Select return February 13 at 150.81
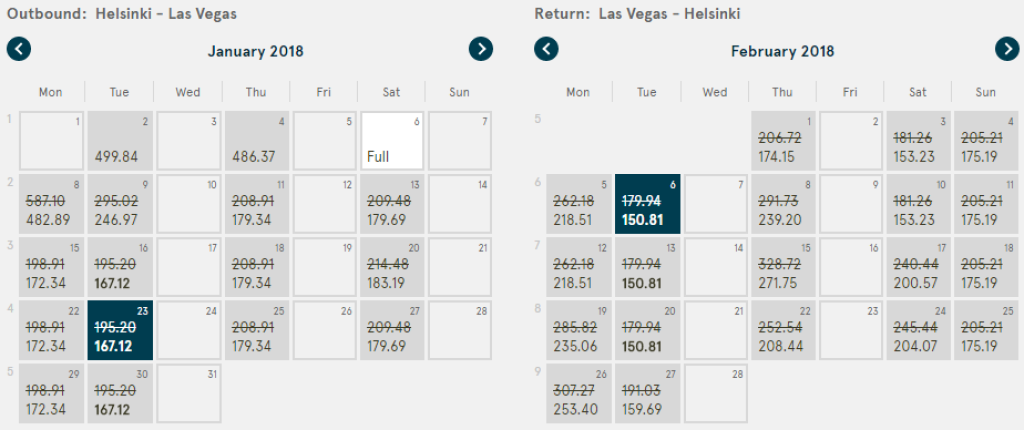The width and height of the screenshot is (1024, 430). tap(647, 266)
